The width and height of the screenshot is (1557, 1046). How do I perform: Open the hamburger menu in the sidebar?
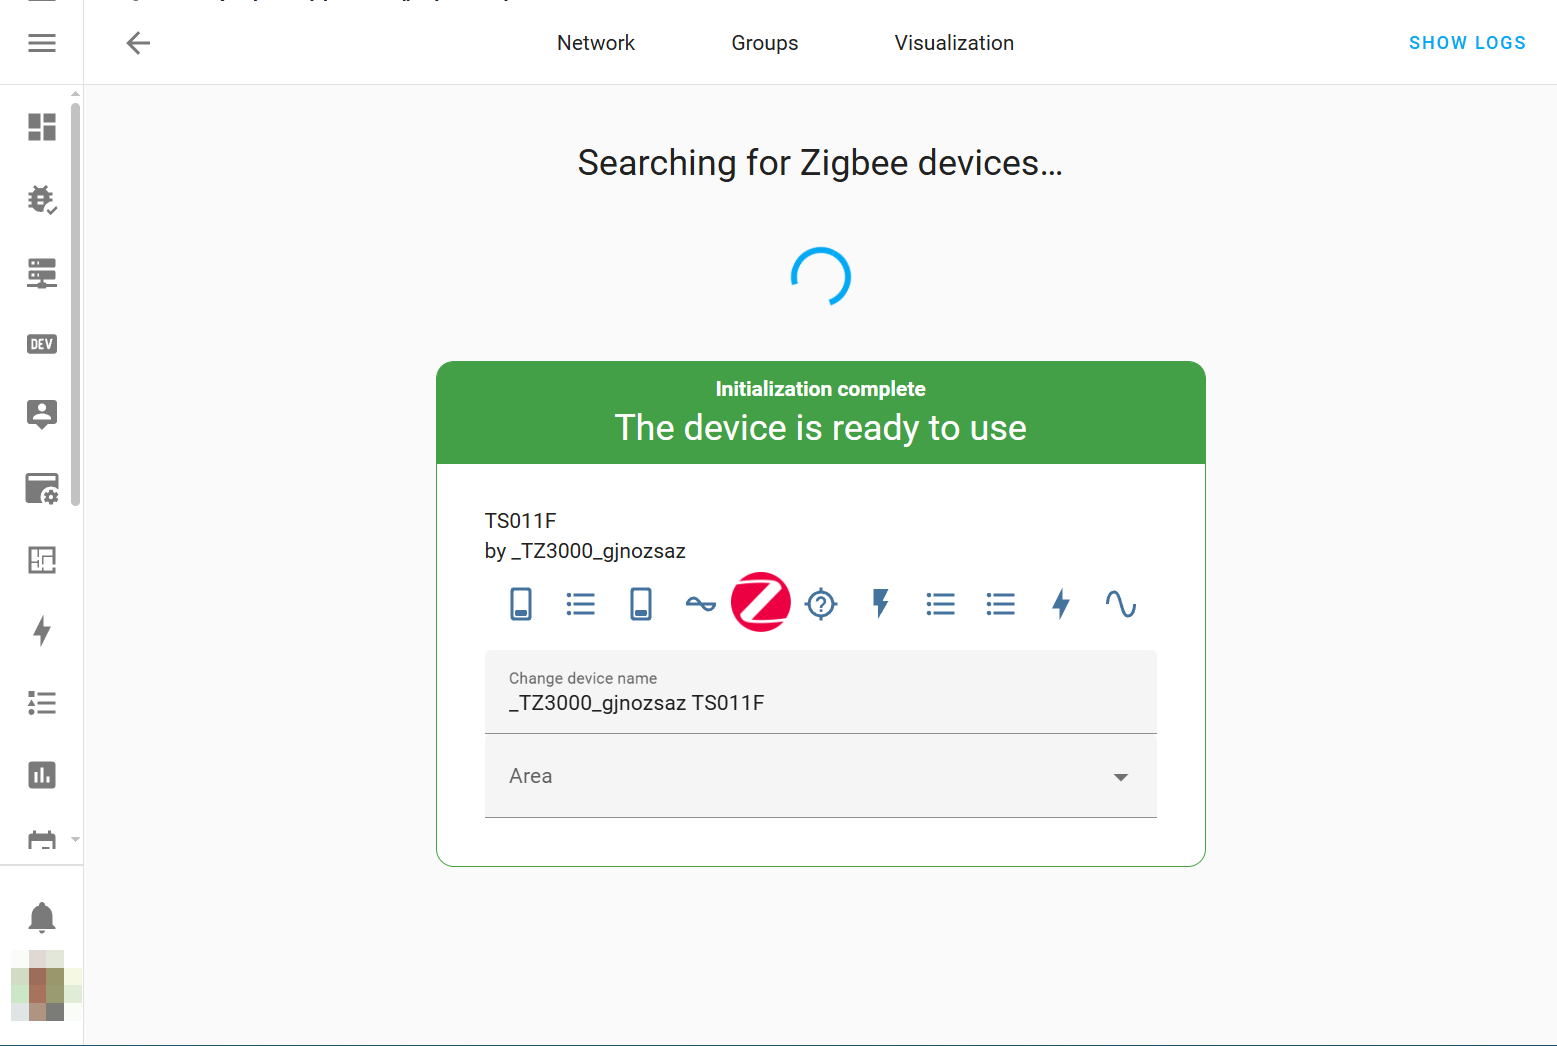click(42, 43)
